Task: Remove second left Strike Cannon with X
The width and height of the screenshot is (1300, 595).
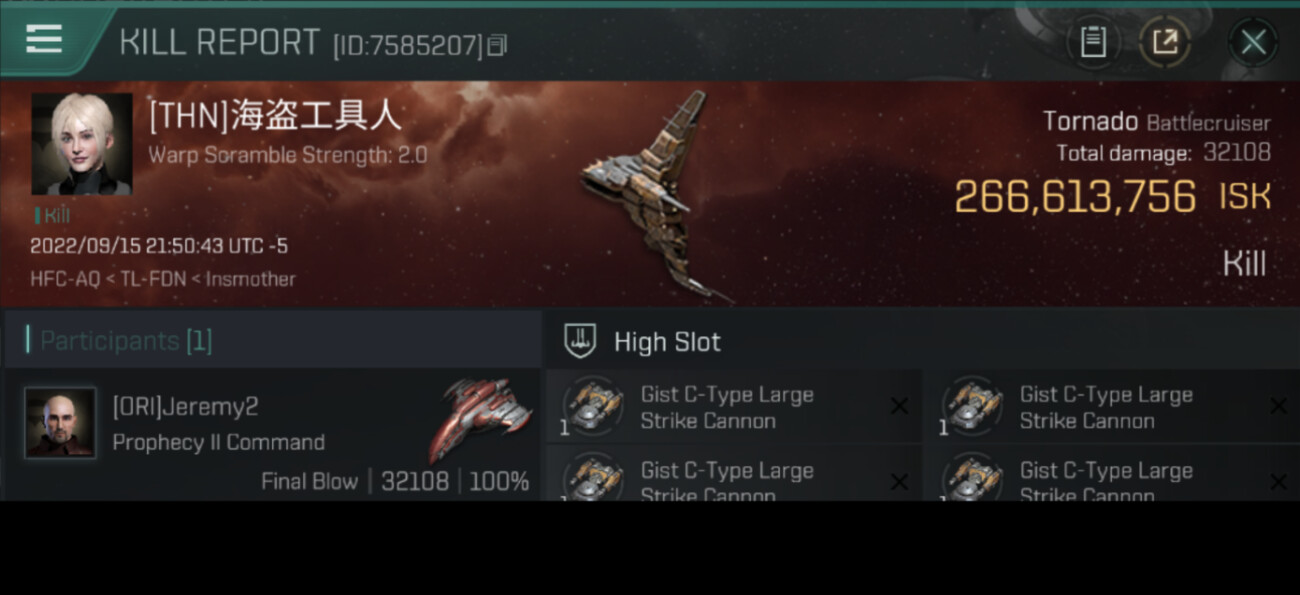Action: [899, 482]
